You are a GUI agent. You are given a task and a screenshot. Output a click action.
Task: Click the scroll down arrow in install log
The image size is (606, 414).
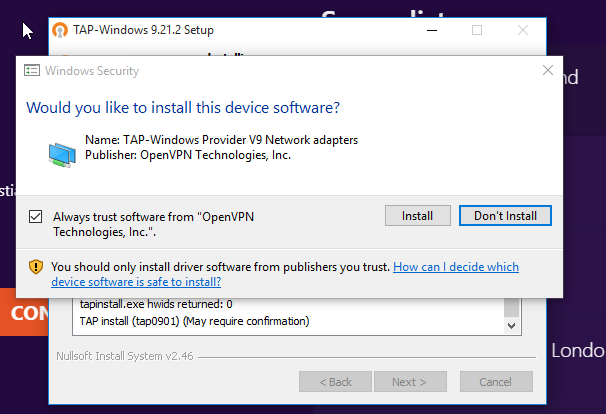click(511, 326)
